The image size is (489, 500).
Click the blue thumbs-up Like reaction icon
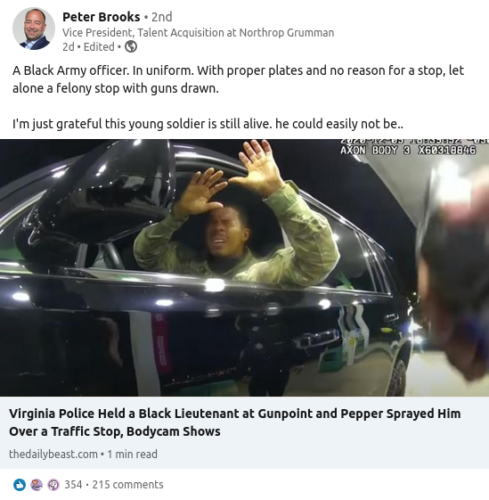[19, 484]
